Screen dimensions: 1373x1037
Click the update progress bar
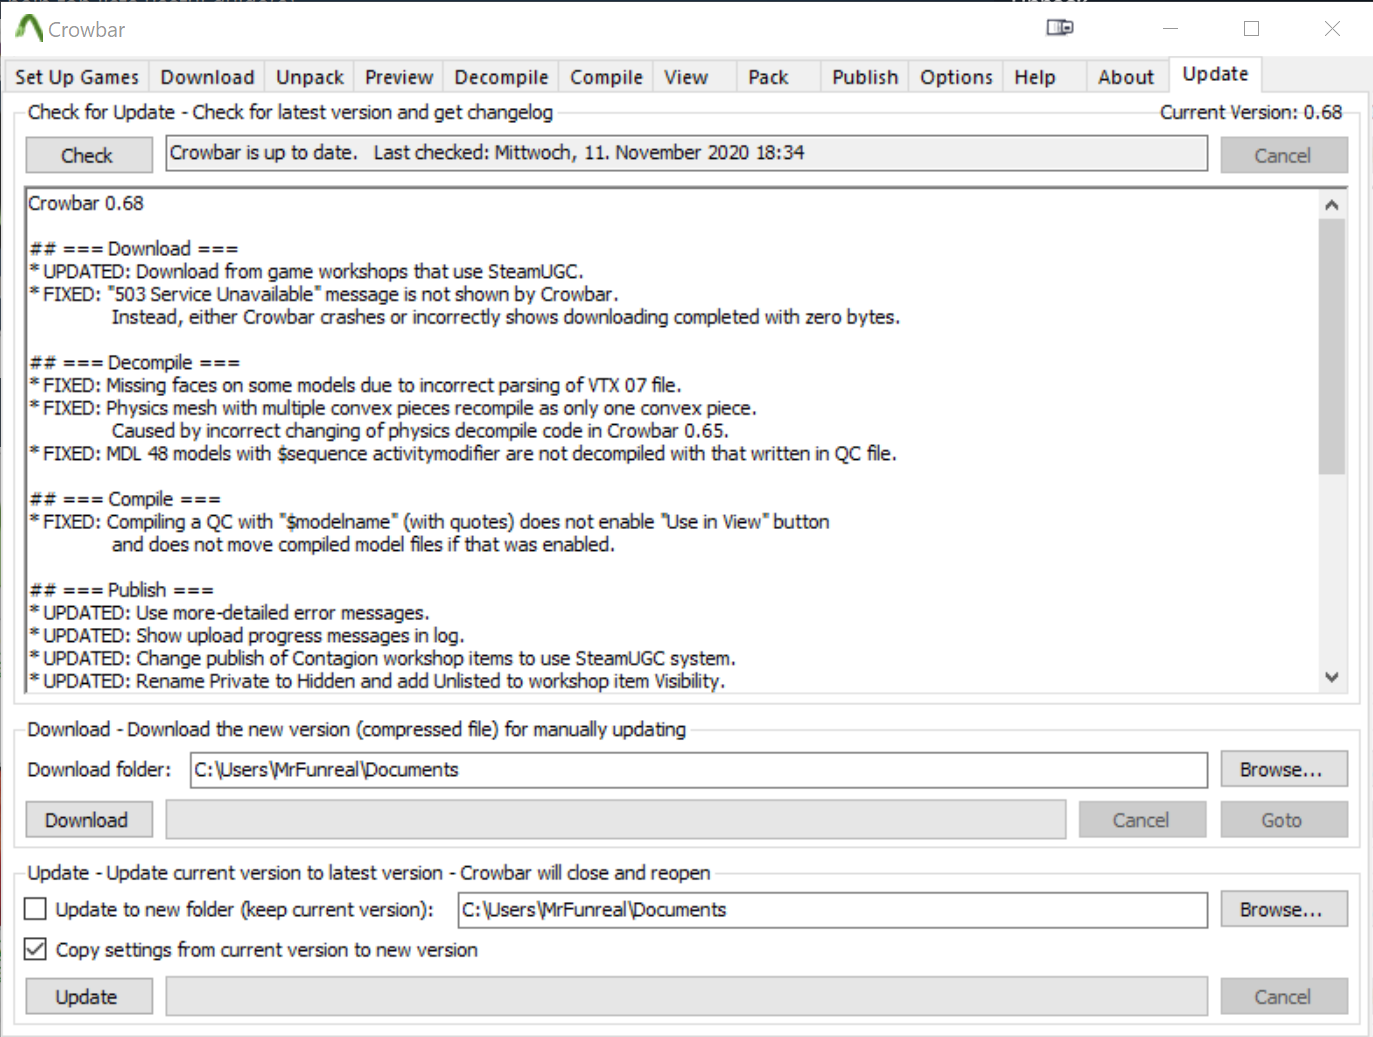pos(686,997)
